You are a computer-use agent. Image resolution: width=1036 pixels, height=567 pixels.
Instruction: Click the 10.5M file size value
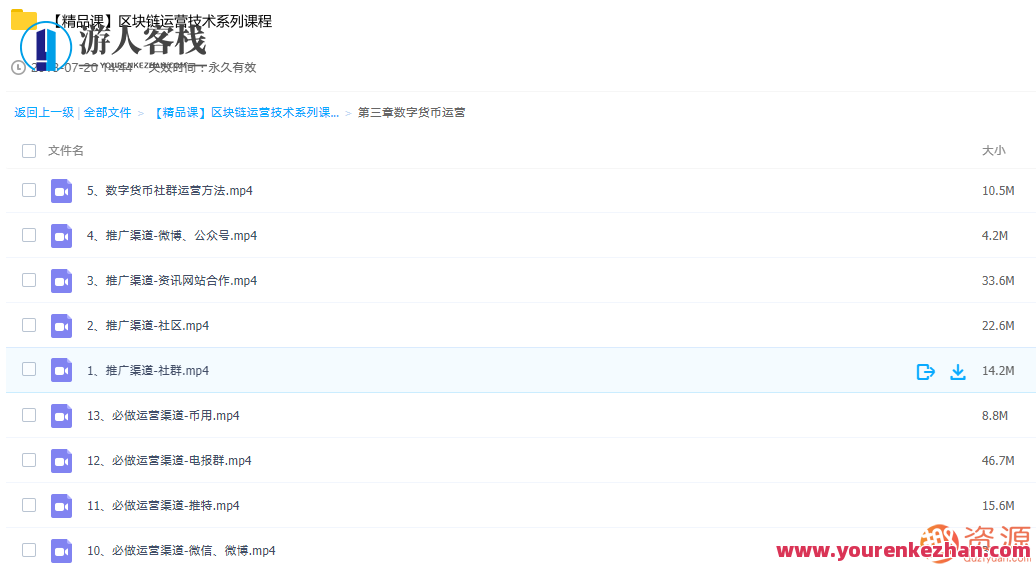998,190
